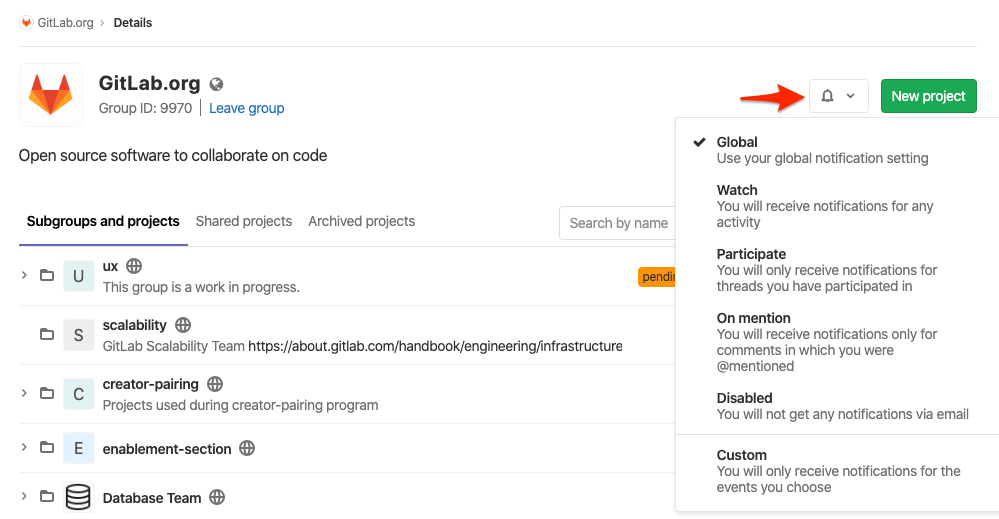The height and width of the screenshot is (519, 999).
Task: Click the folder icon next to ux group
Action: click(x=47, y=275)
